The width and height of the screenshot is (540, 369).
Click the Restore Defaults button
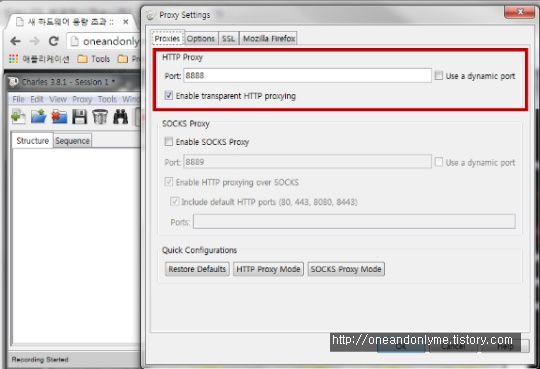point(197,269)
